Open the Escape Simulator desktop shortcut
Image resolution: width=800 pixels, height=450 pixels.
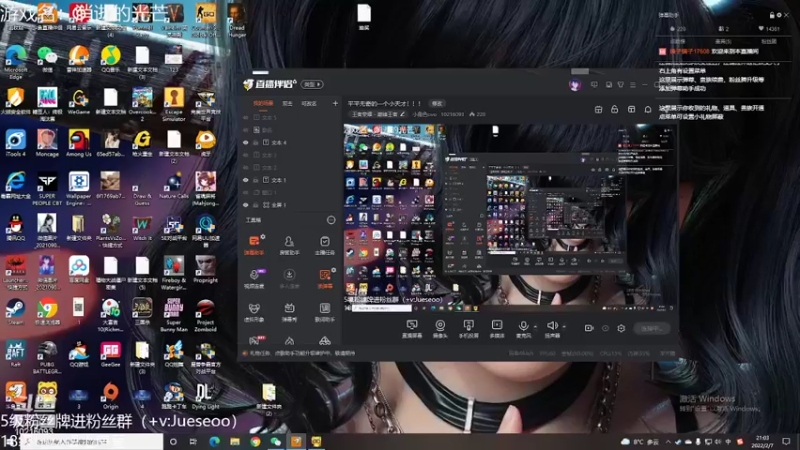point(173,105)
